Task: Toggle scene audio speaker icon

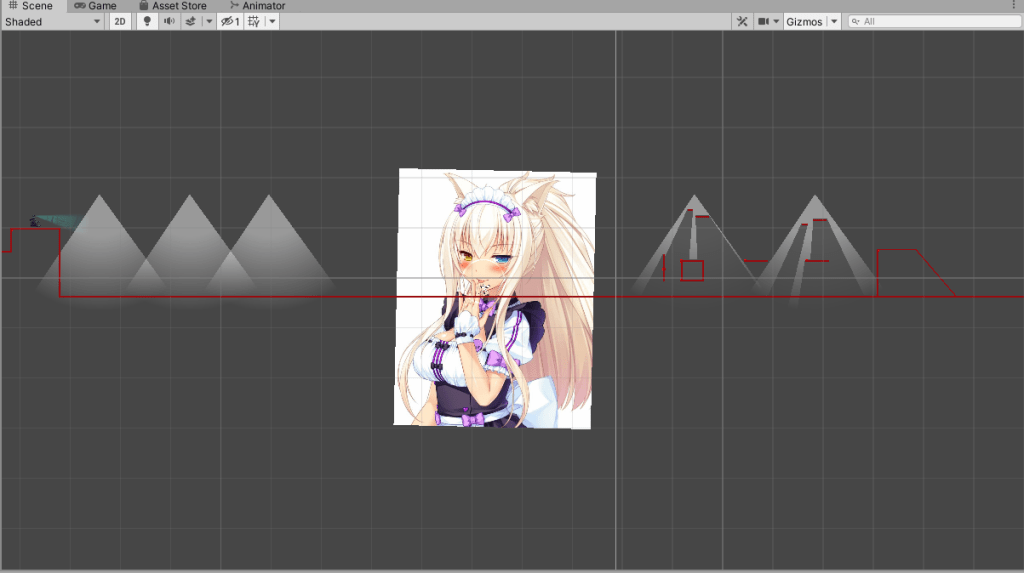Action: [168, 21]
